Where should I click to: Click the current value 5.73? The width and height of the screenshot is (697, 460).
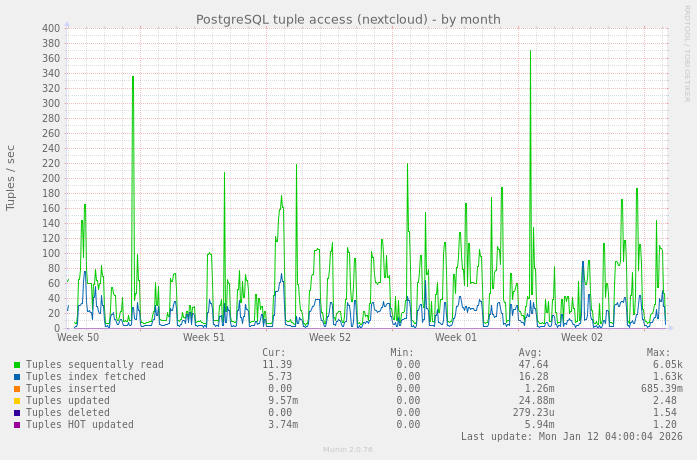click(280, 376)
